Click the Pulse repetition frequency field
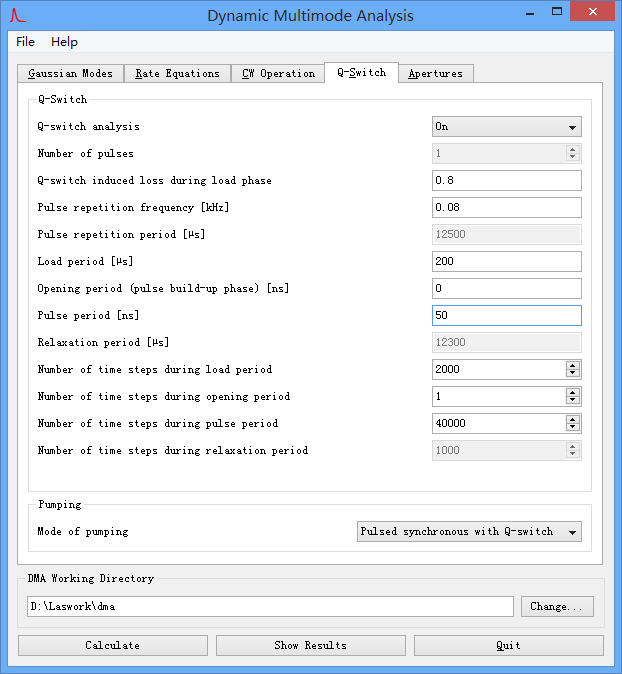 pyautogui.click(x=506, y=208)
